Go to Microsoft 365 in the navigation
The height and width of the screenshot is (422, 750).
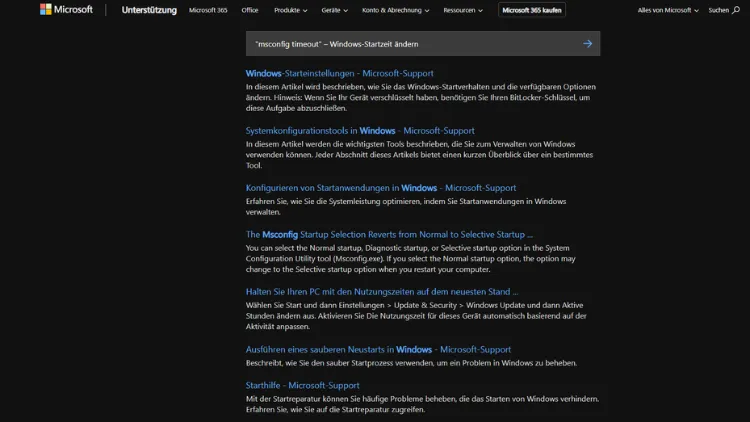pos(208,10)
